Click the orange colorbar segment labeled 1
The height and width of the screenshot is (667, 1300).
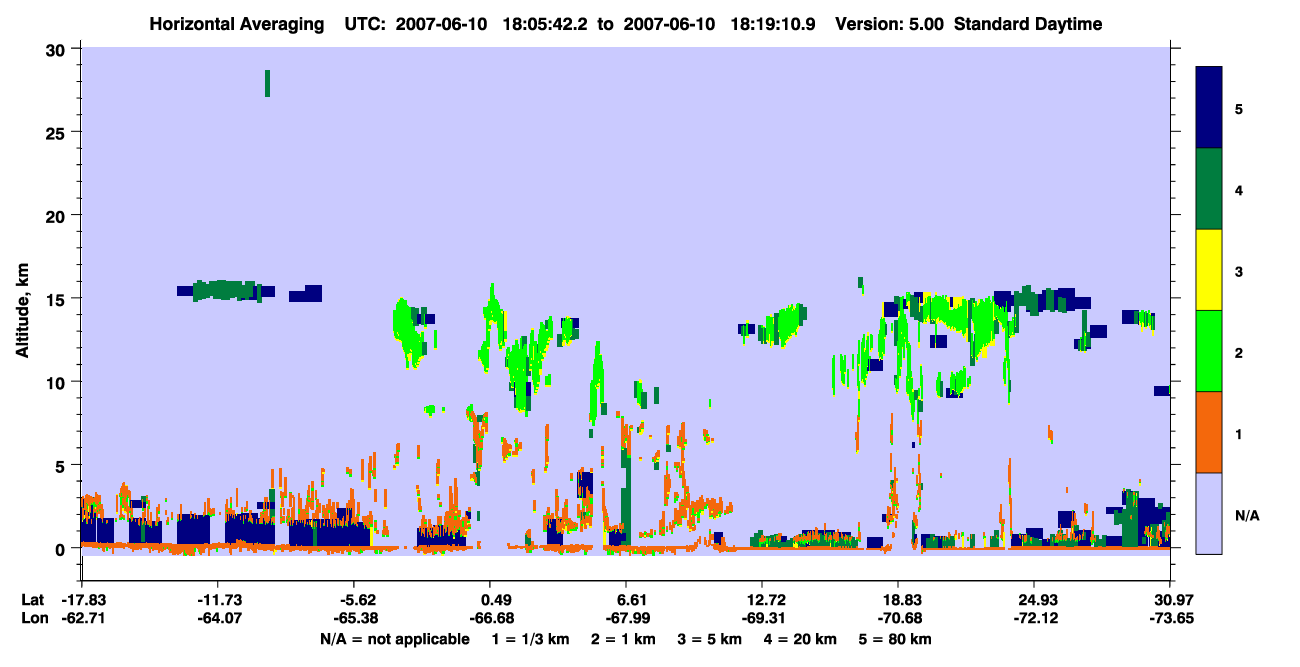1209,432
